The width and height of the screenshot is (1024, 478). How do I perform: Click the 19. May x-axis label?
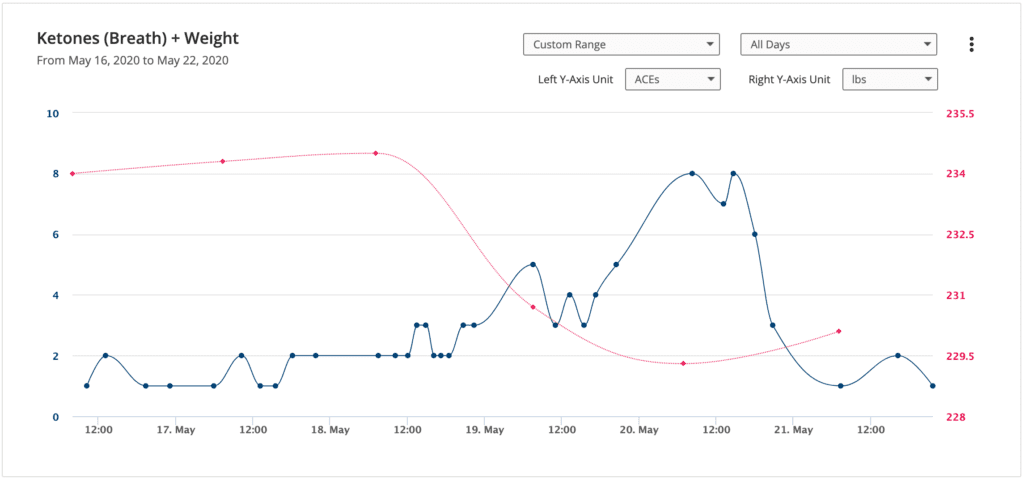point(485,430)
